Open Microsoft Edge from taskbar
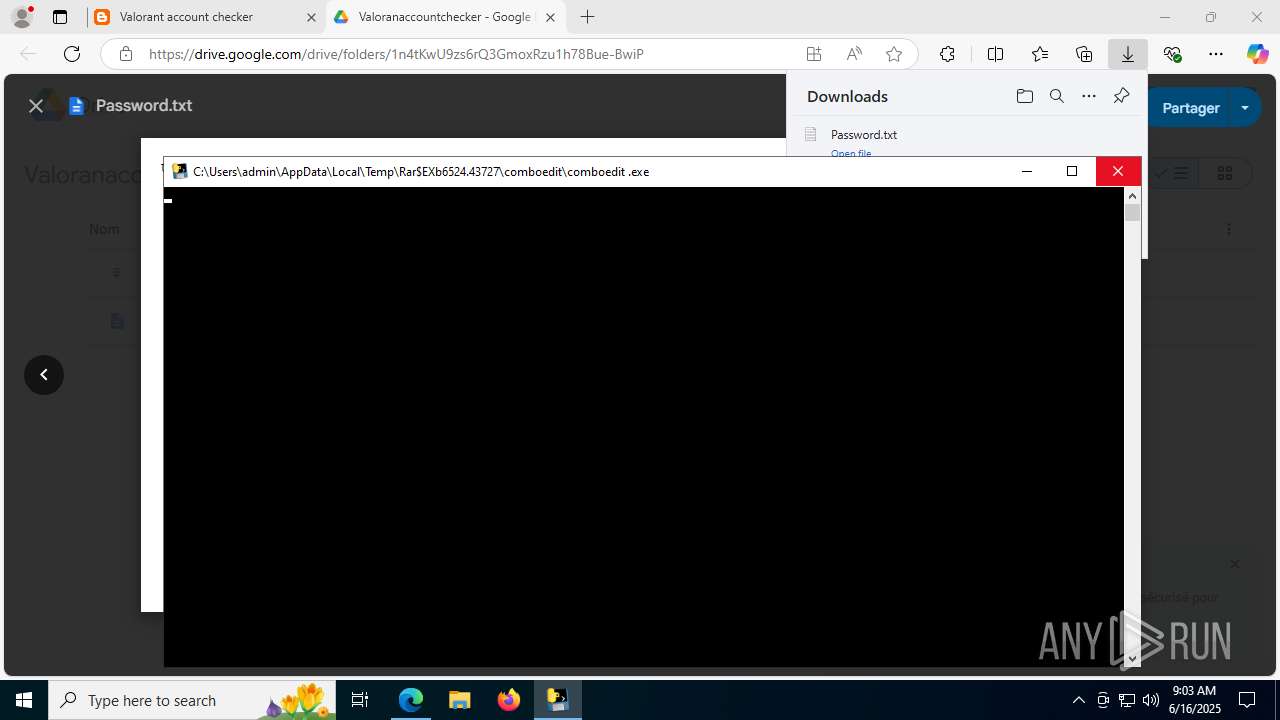The width and height of the screenshot is (1280, 720). point(411,700)
